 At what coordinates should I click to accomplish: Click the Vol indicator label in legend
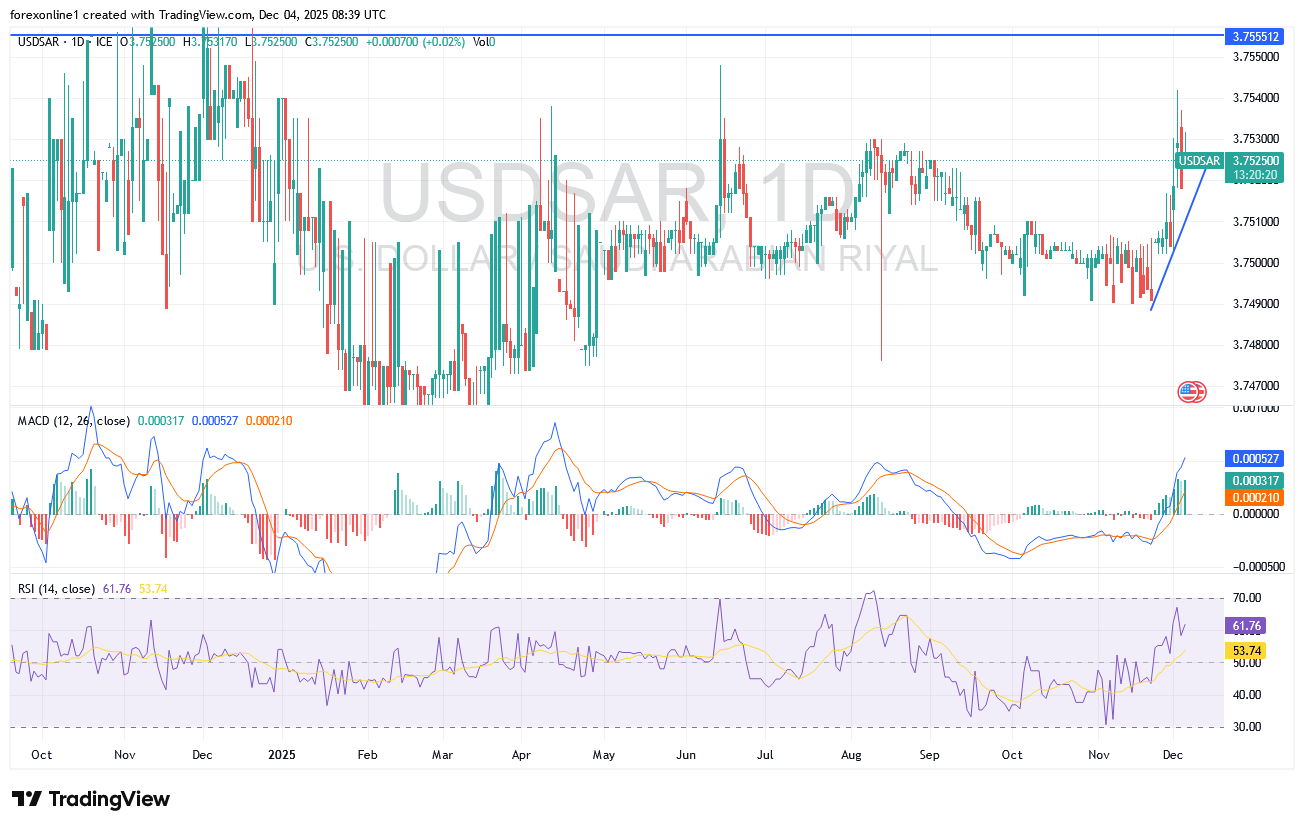tap(482, 41)
